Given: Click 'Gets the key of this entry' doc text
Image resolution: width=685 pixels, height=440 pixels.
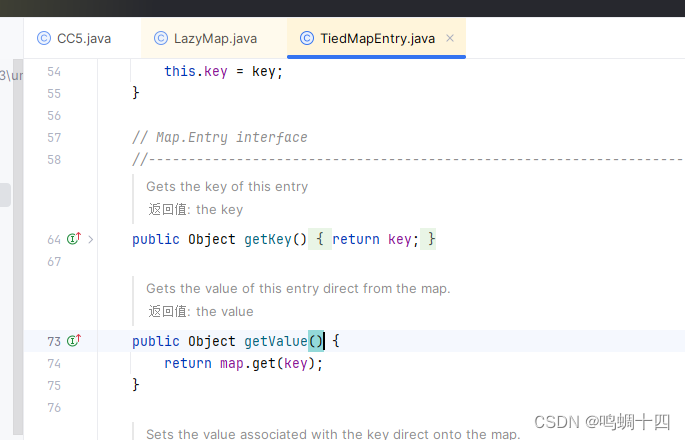Looking at the screenshot, I should 227,187.
